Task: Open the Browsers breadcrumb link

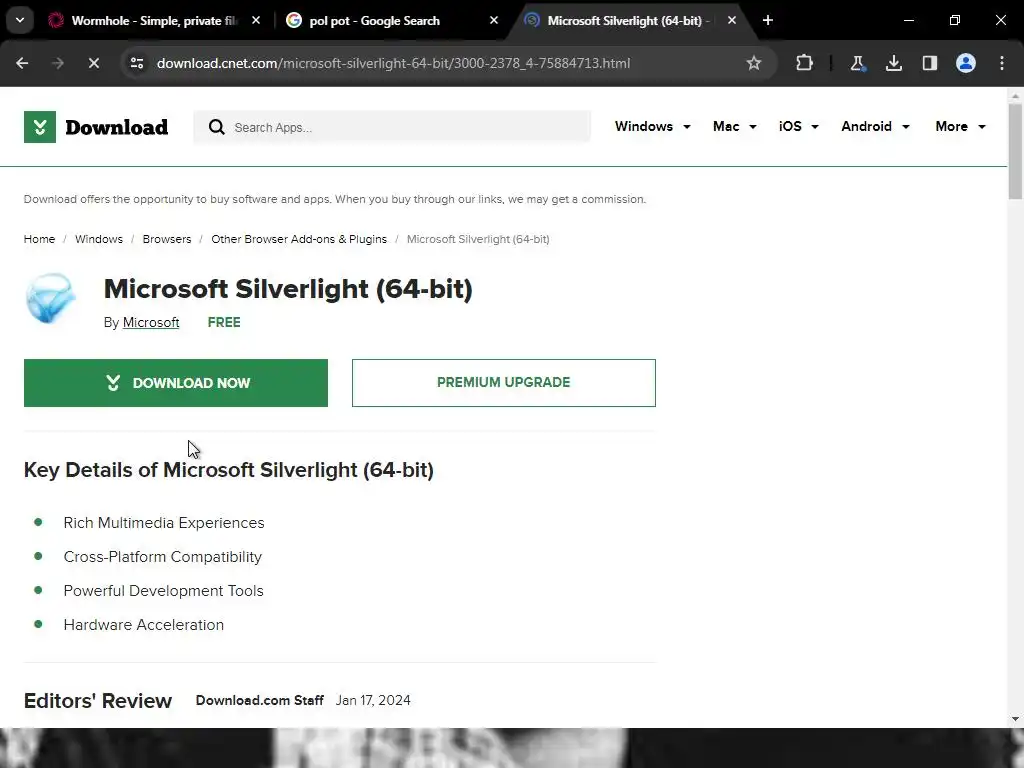Action: click(167, 239)
